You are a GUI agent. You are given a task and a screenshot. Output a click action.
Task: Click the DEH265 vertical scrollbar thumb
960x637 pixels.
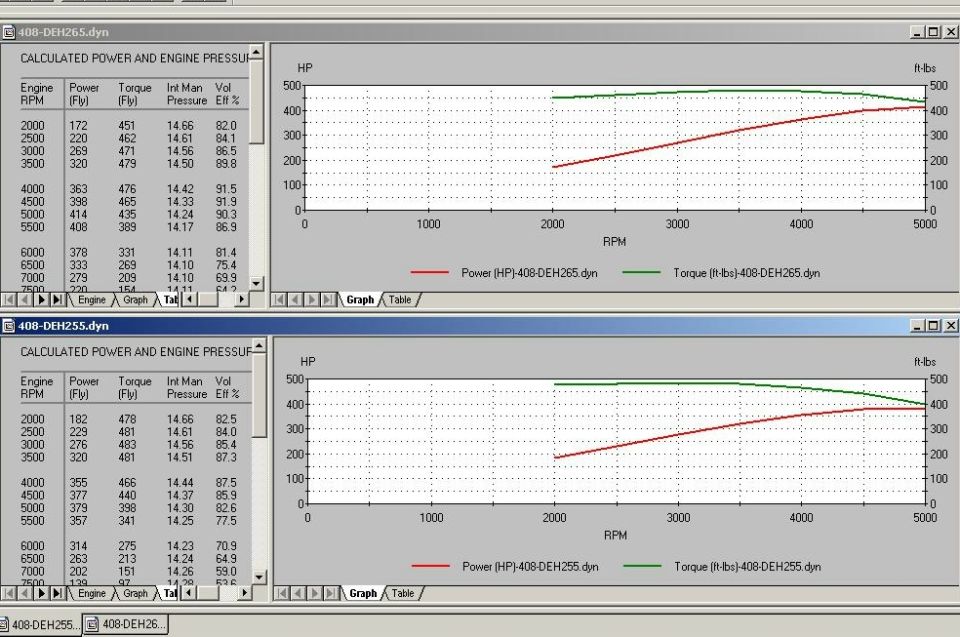click(257, 102)
